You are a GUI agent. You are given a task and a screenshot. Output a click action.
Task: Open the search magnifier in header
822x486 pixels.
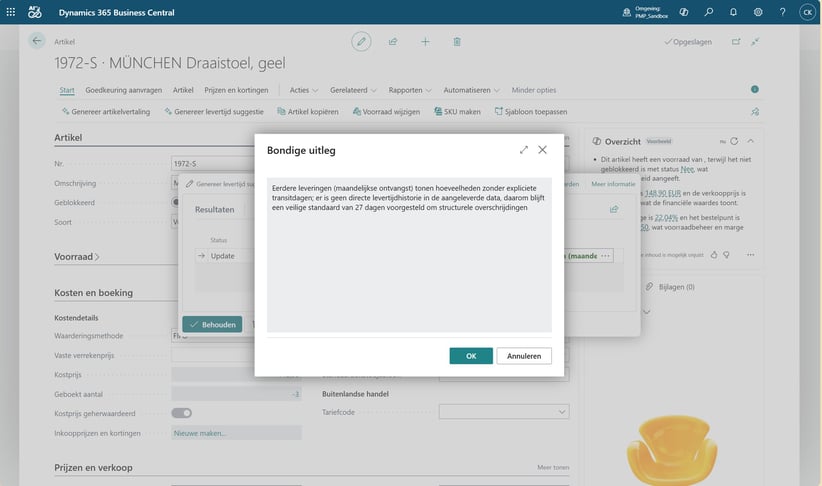709,12
